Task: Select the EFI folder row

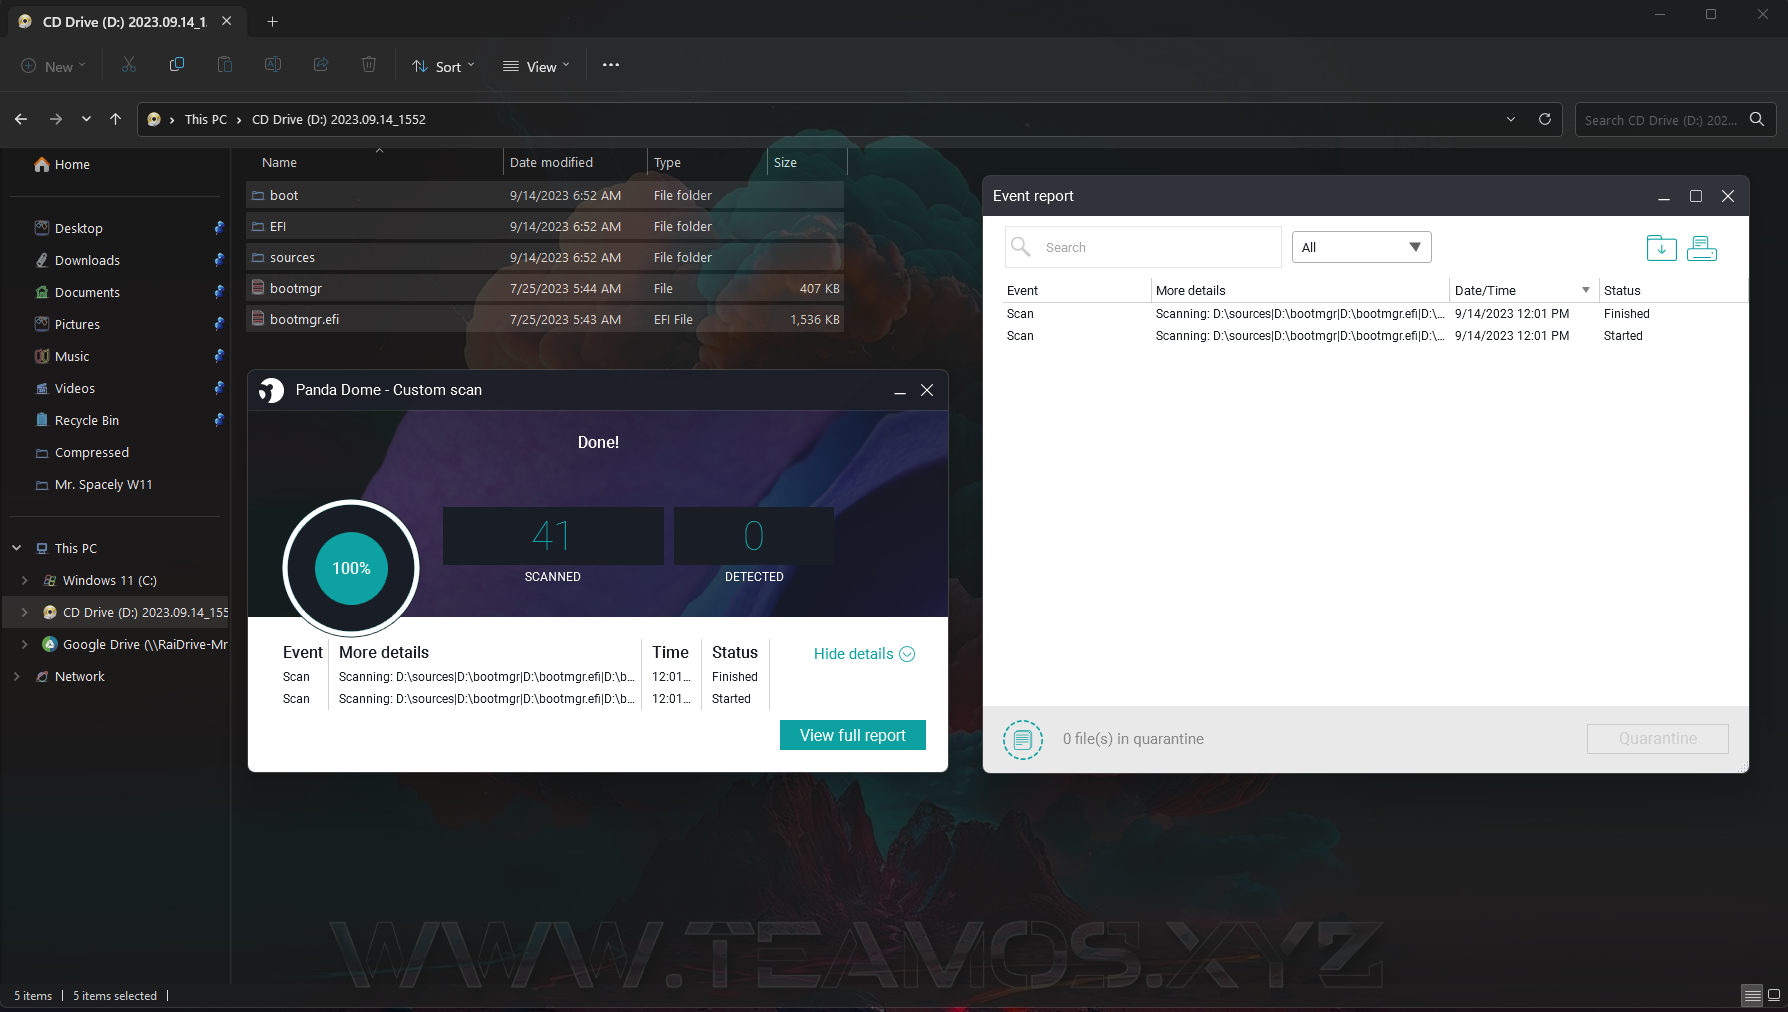Action: click(546, 226)
